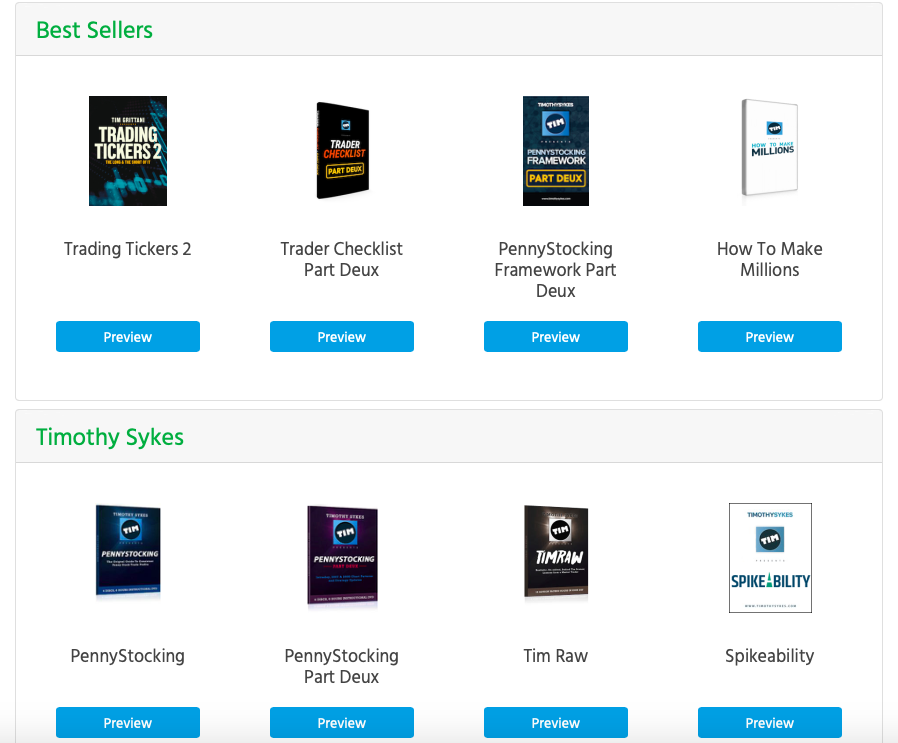Click Preview under How To Make Millions

770,337
